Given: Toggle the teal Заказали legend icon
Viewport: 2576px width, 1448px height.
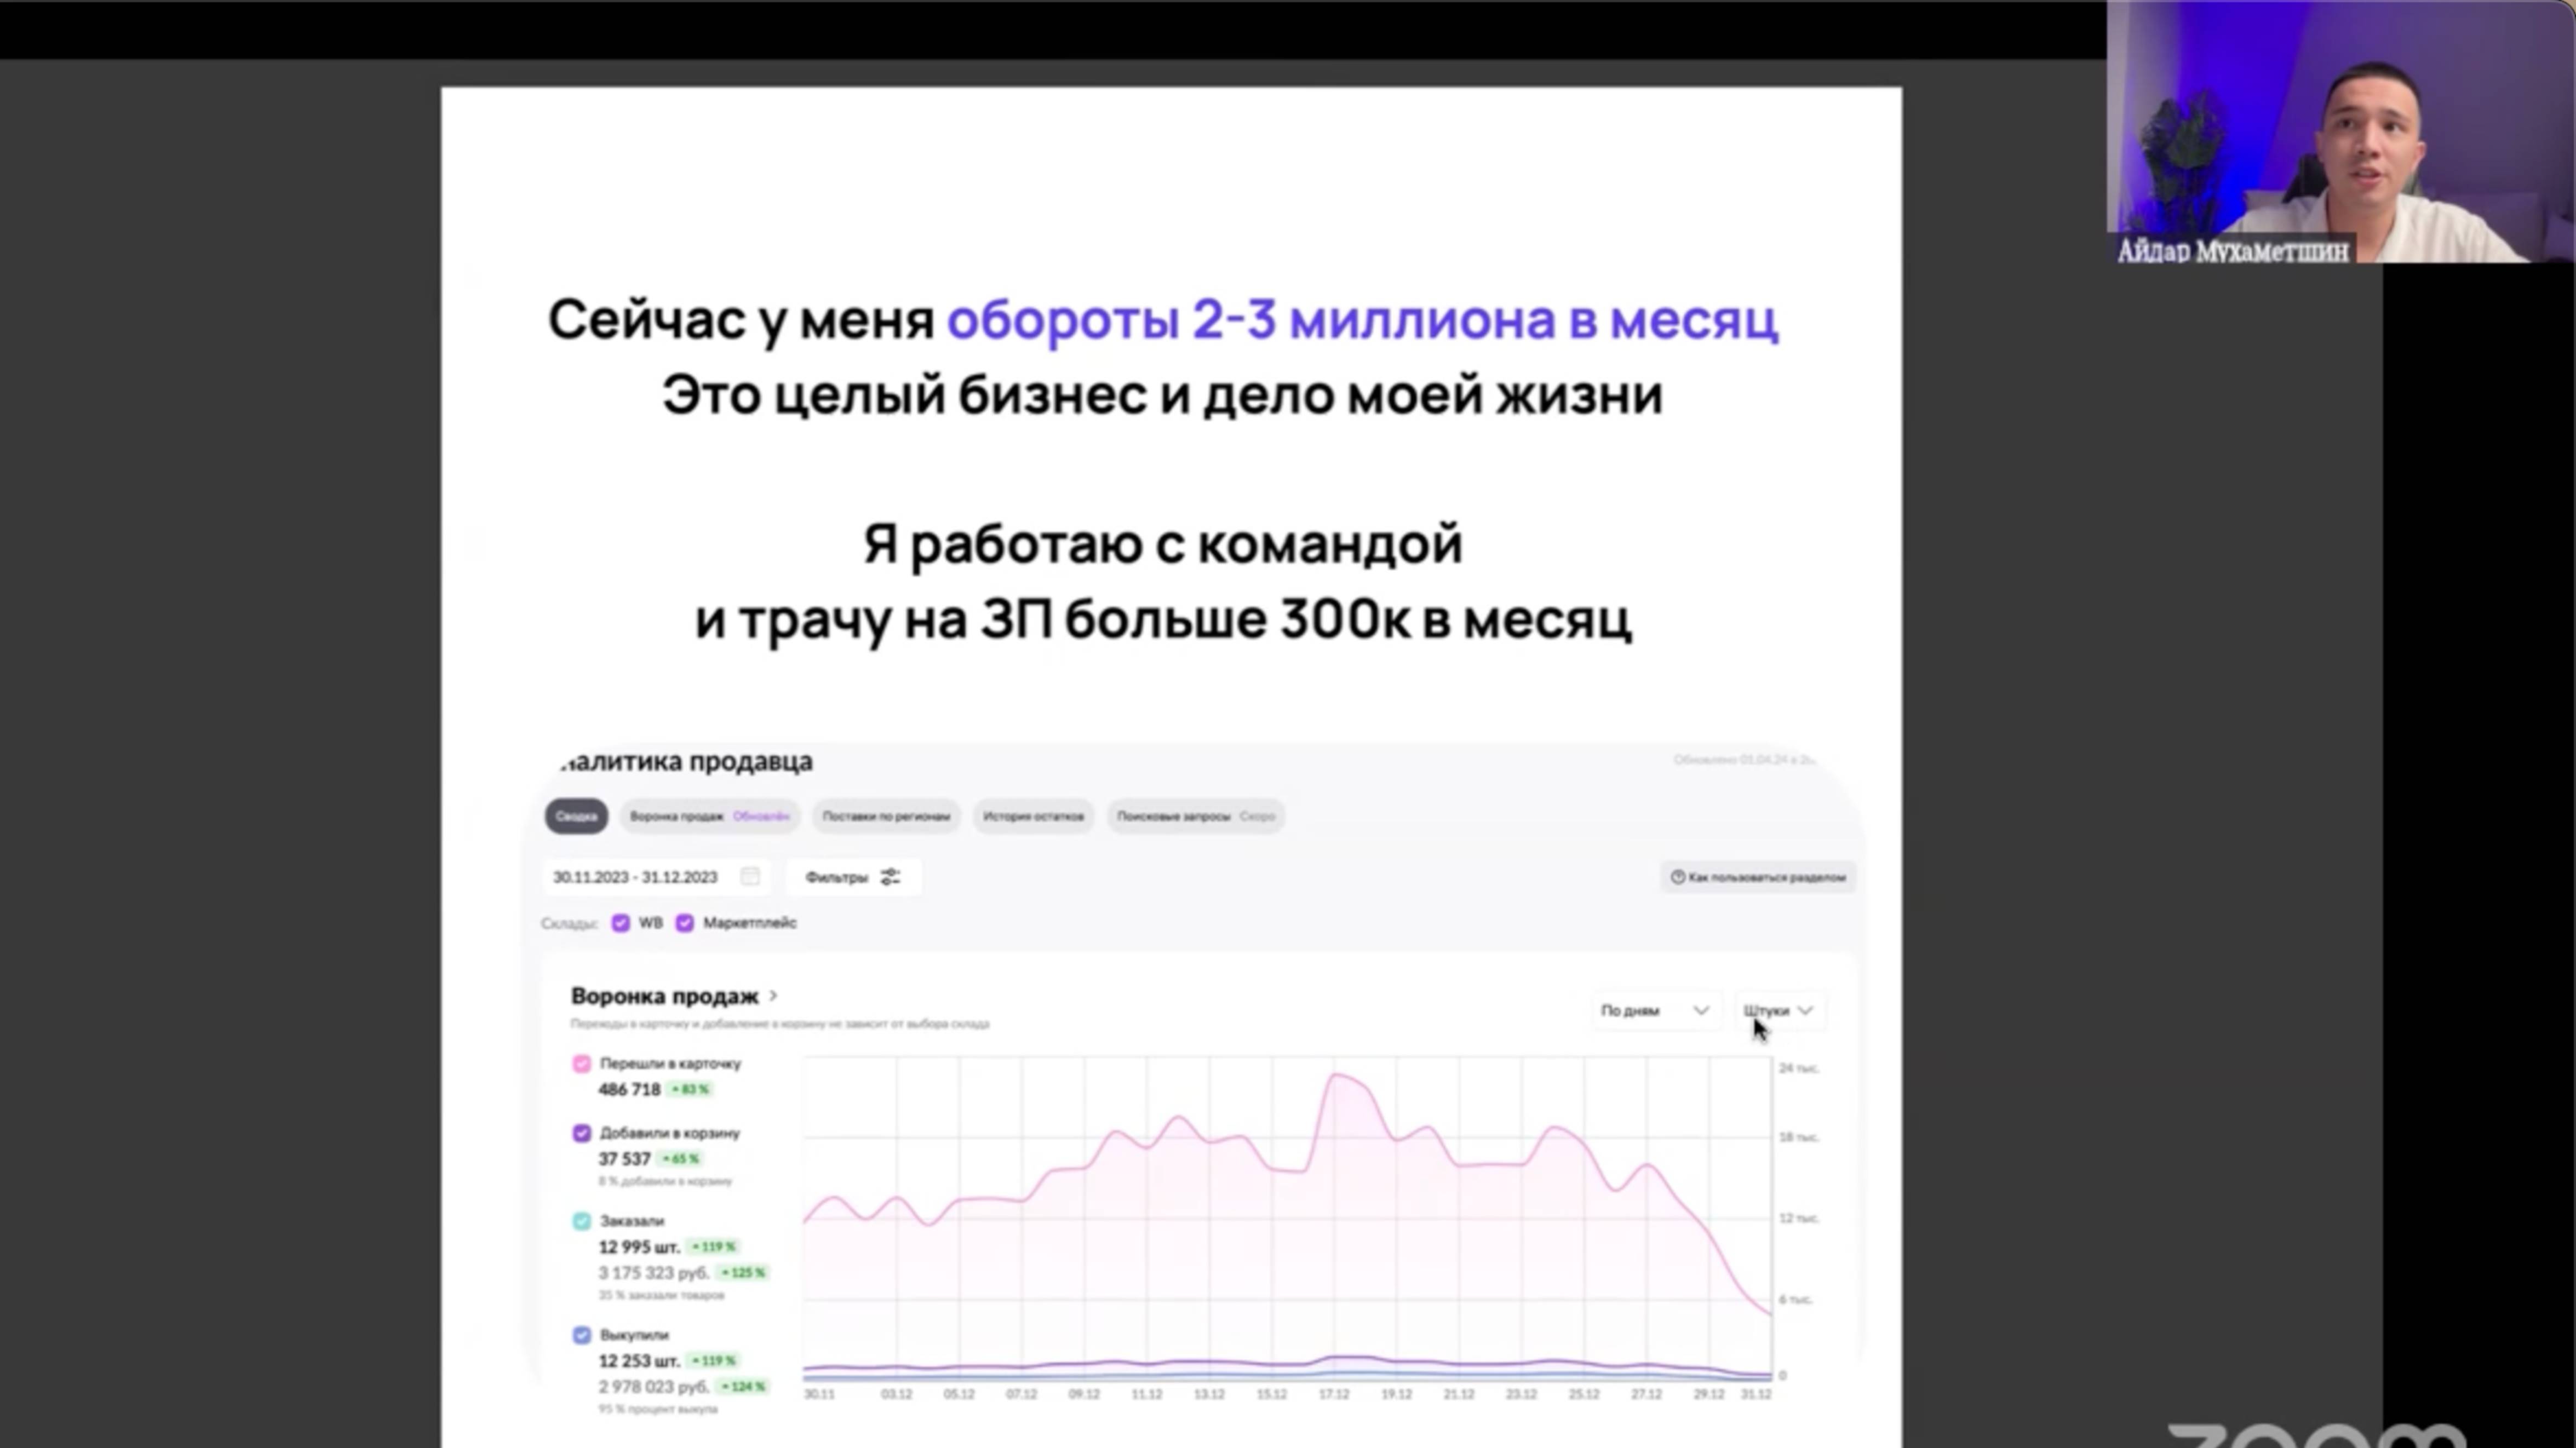Looking at the screenshot, I should (582, 1220).
